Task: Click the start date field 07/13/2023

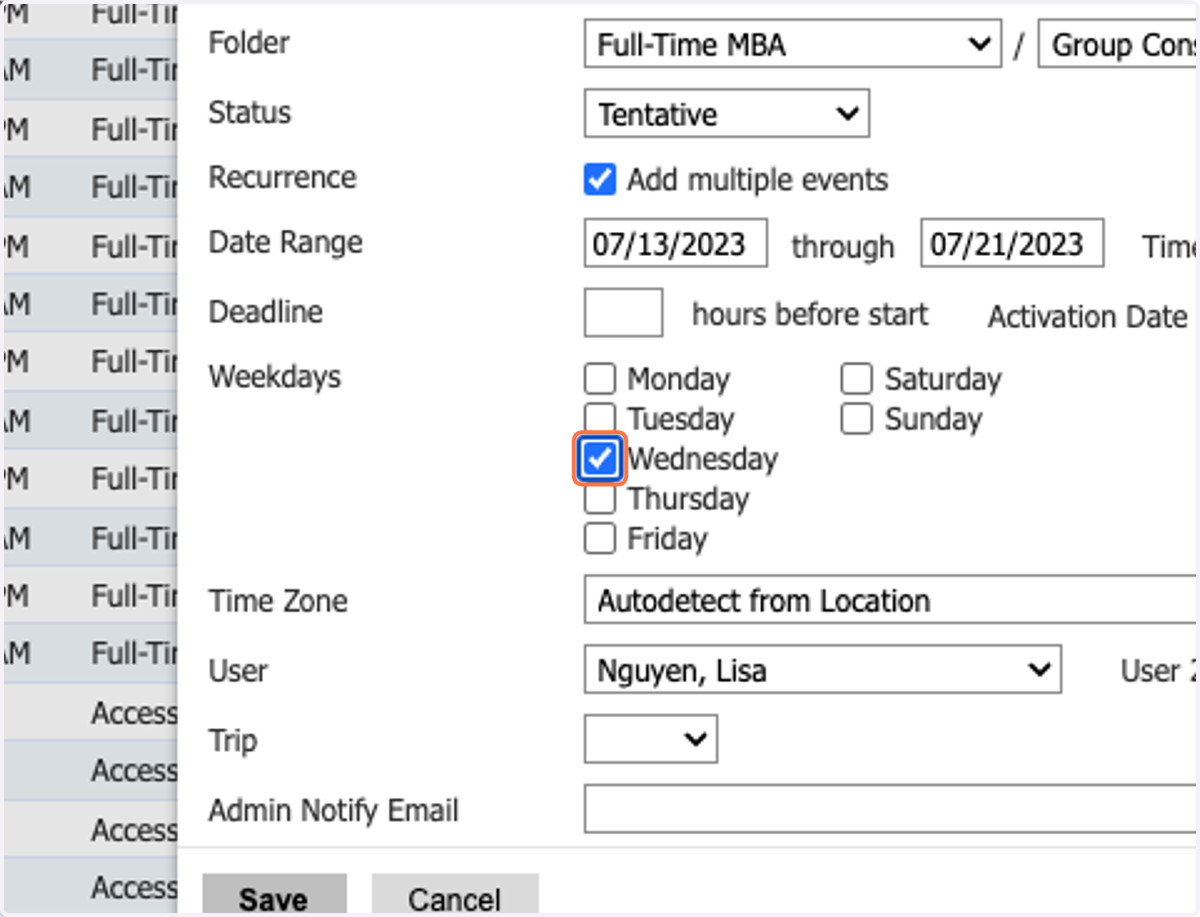Action: pyautogui.click(x=676, y=244)
